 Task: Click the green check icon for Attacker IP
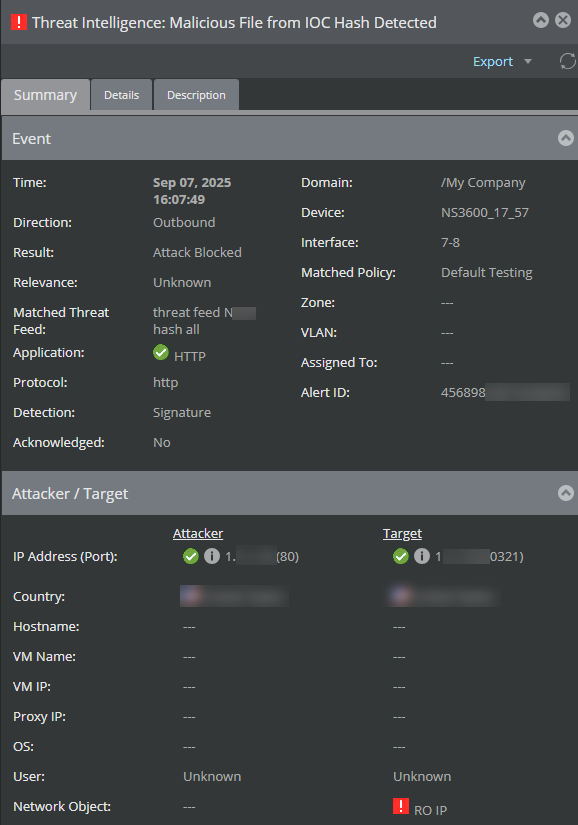191,556
